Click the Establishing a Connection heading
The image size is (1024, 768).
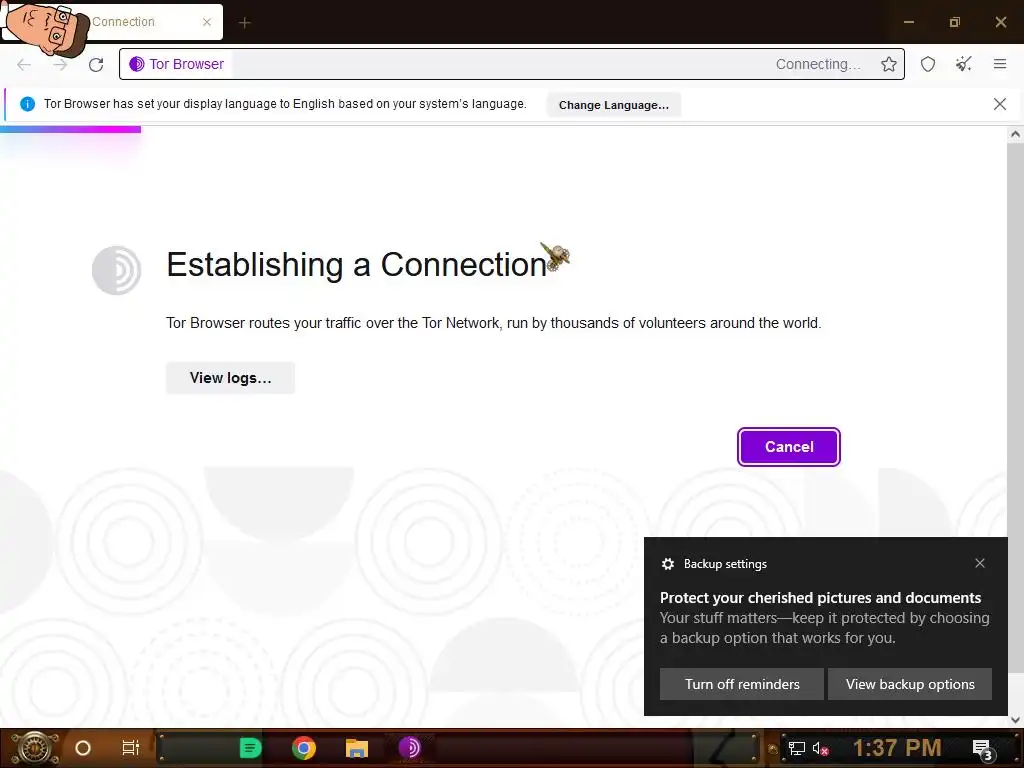[357, 264]
